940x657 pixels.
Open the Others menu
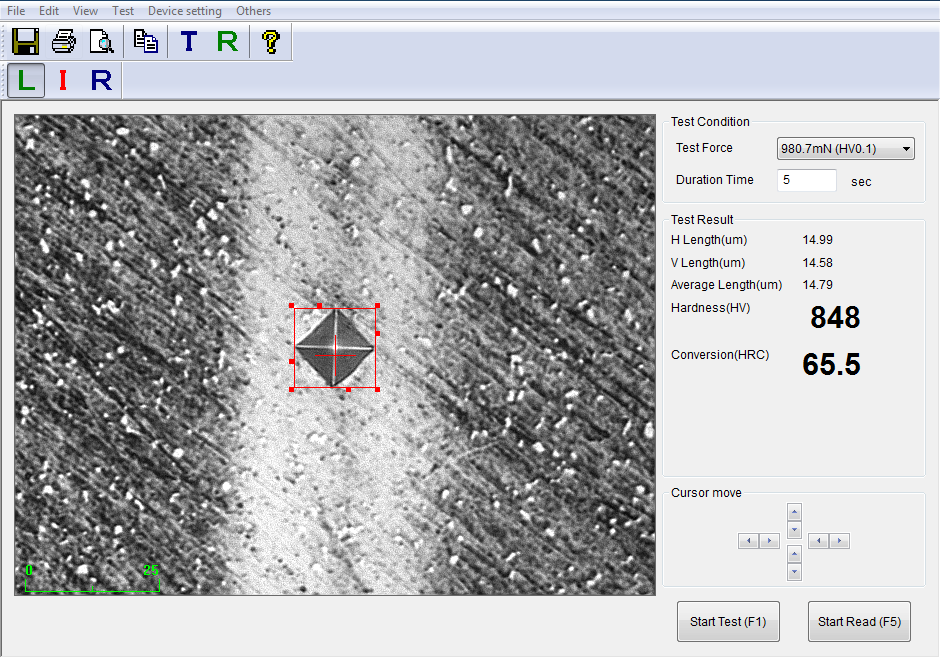point(253,11)
